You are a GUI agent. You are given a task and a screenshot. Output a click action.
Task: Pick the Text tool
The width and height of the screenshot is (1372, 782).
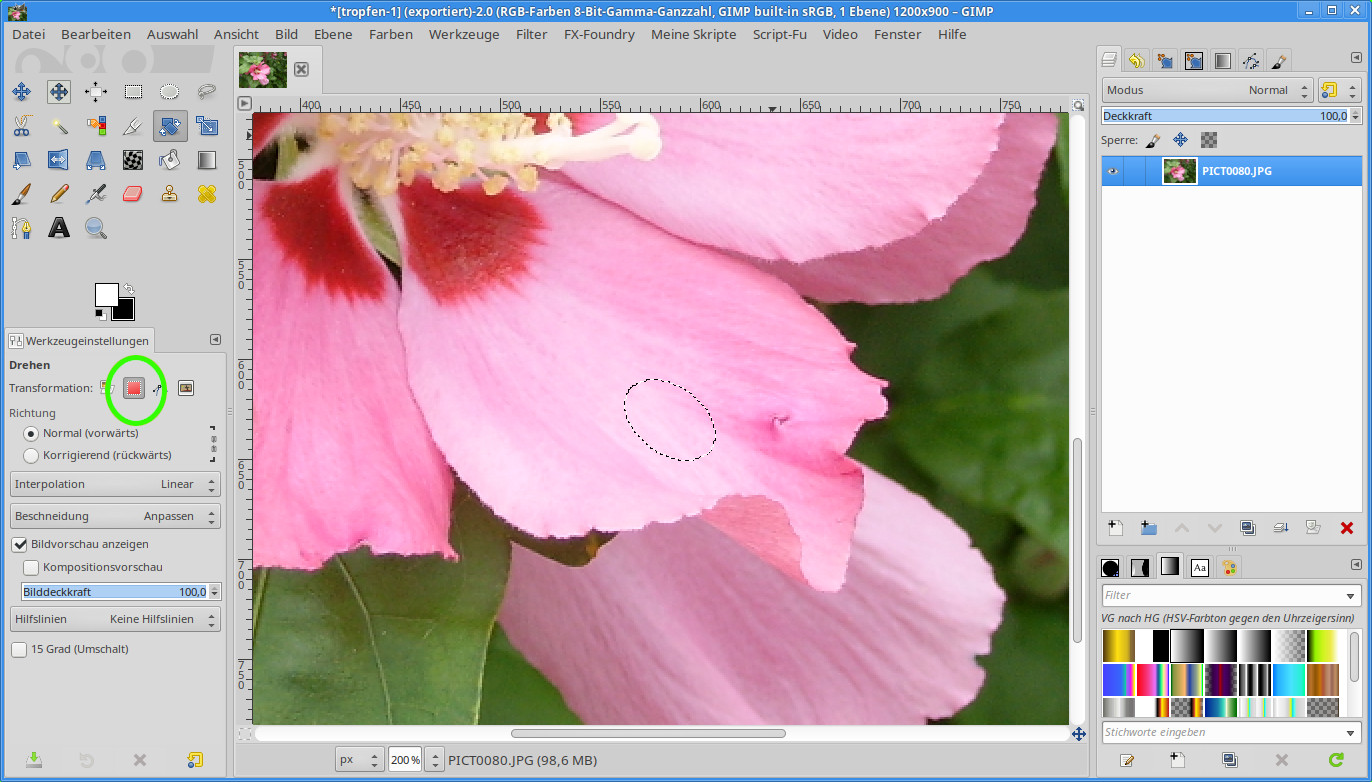[59, 228]
